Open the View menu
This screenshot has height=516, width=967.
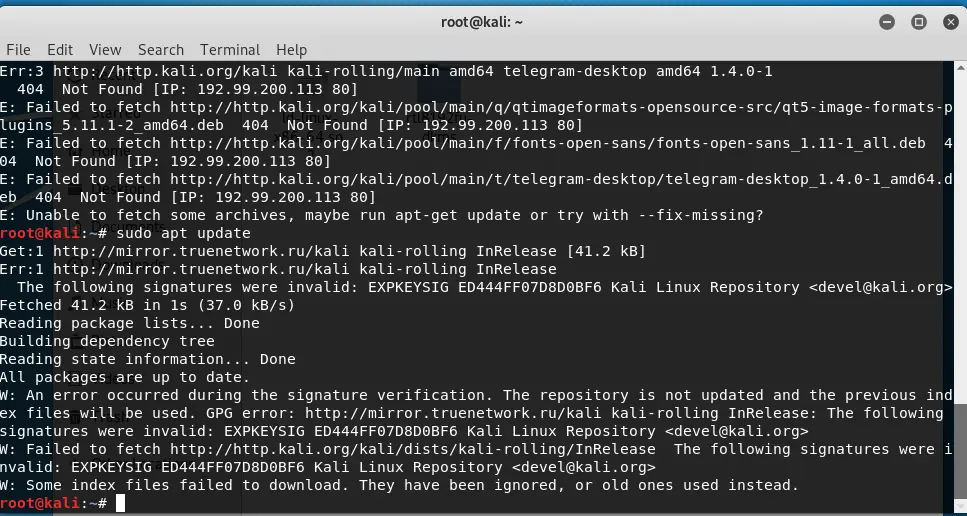105,50
